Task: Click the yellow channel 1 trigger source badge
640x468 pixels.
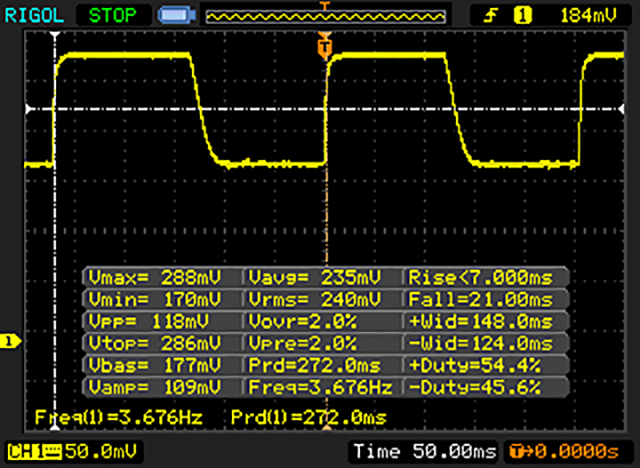Action: click(520, 15)
